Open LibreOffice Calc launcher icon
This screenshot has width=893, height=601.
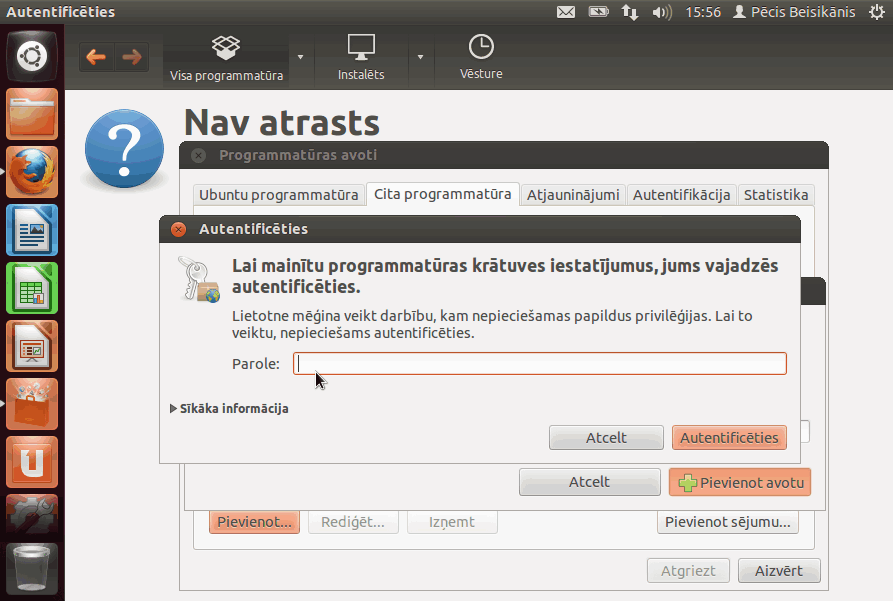(32, 288)
